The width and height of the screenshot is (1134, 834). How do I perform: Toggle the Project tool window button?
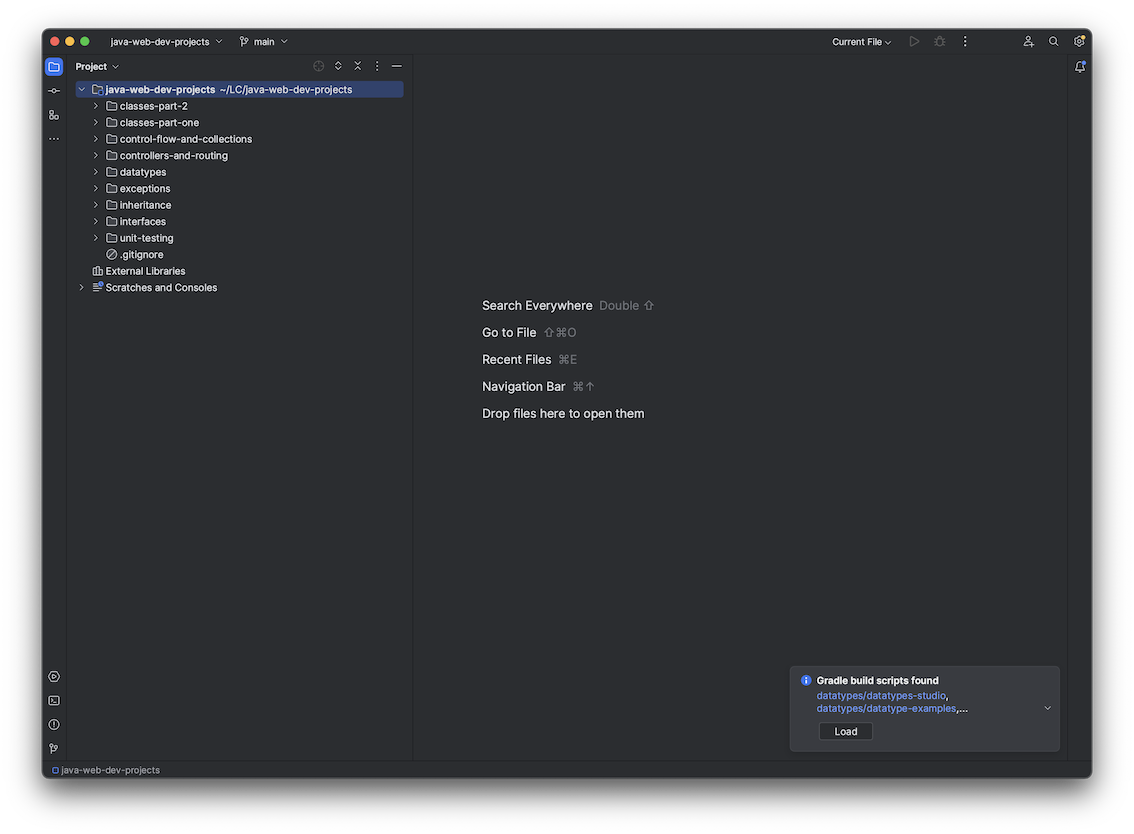click(x=54, y=67)
